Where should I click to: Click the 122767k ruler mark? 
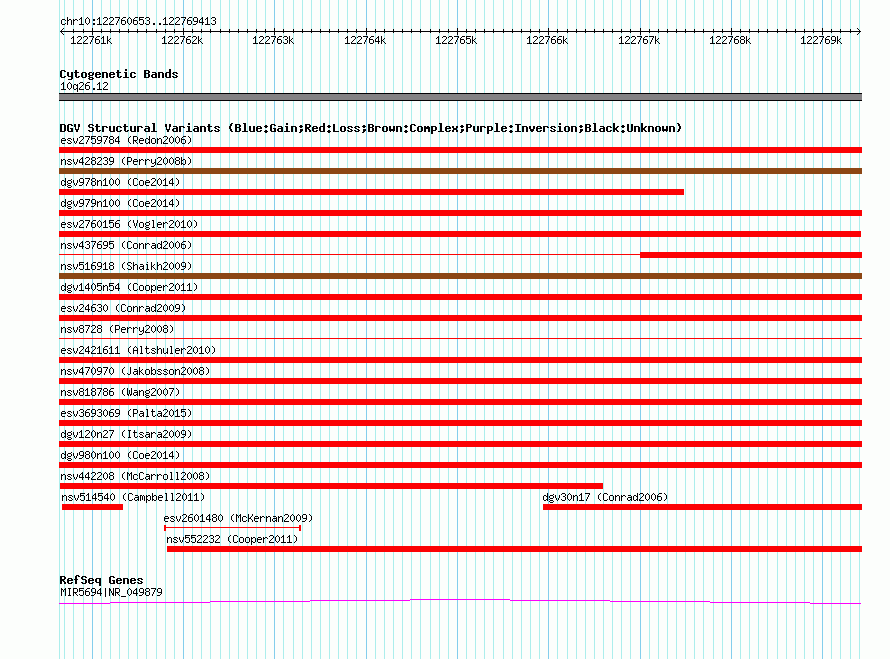coord(639,40)
